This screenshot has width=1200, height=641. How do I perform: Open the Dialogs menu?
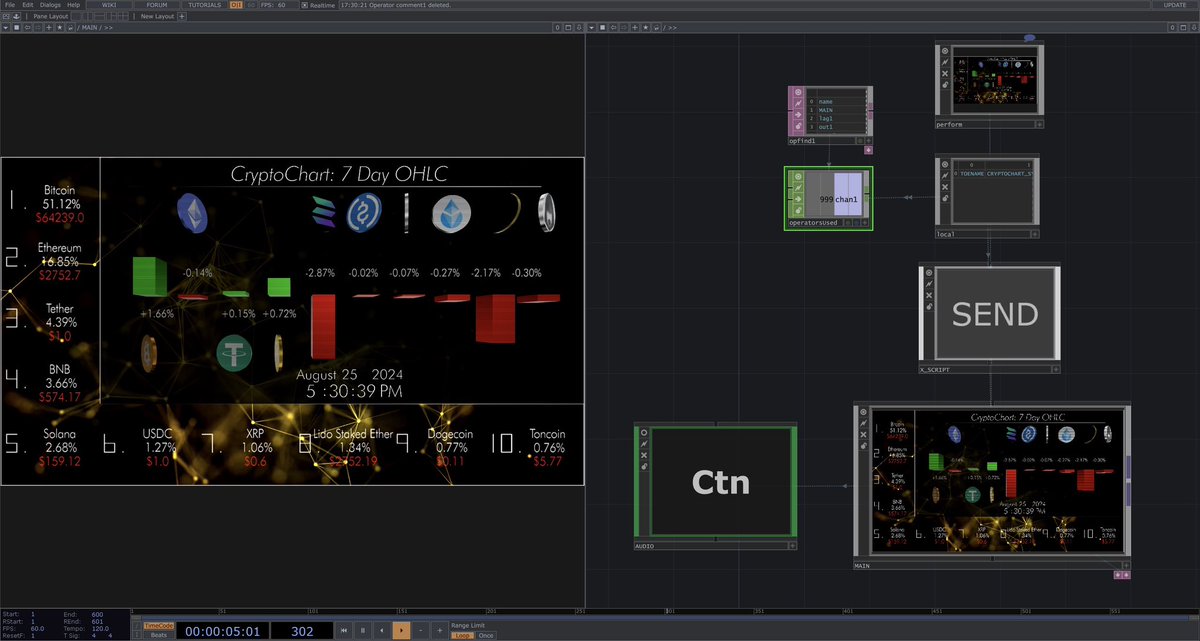point(50,5)
